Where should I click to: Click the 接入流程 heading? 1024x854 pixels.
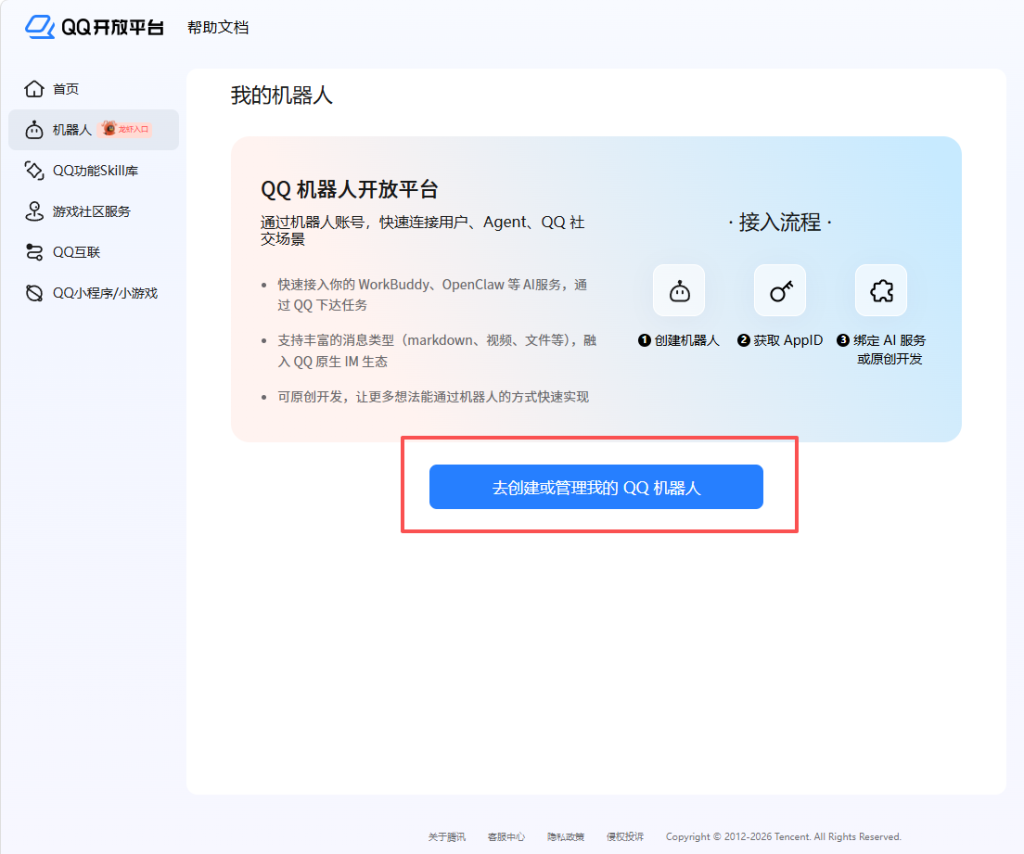(780, 223)
